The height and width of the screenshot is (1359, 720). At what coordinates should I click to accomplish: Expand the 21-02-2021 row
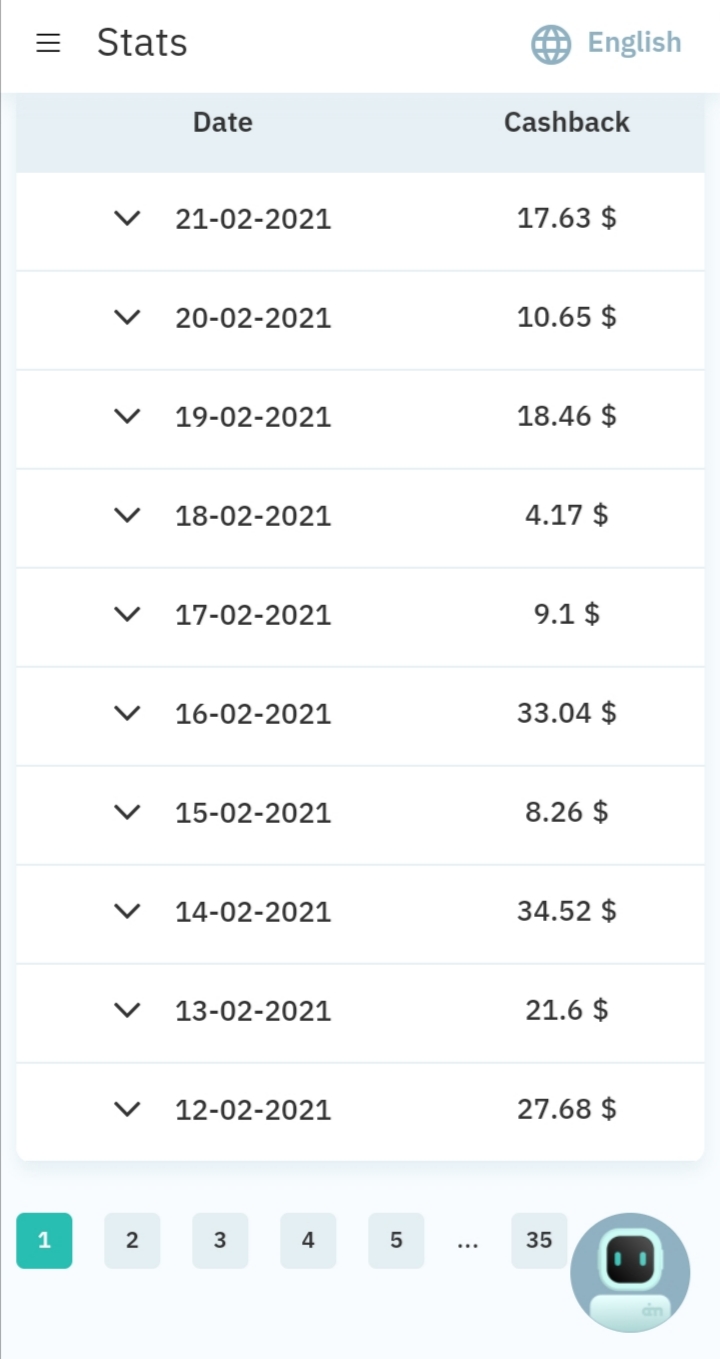point(127,218)
